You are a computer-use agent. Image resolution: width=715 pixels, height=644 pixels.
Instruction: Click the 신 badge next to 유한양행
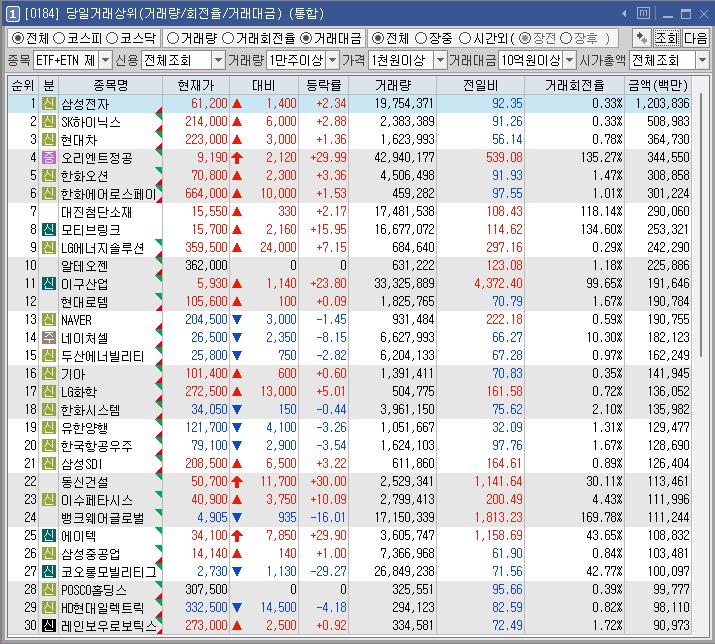tap(49, 427)
